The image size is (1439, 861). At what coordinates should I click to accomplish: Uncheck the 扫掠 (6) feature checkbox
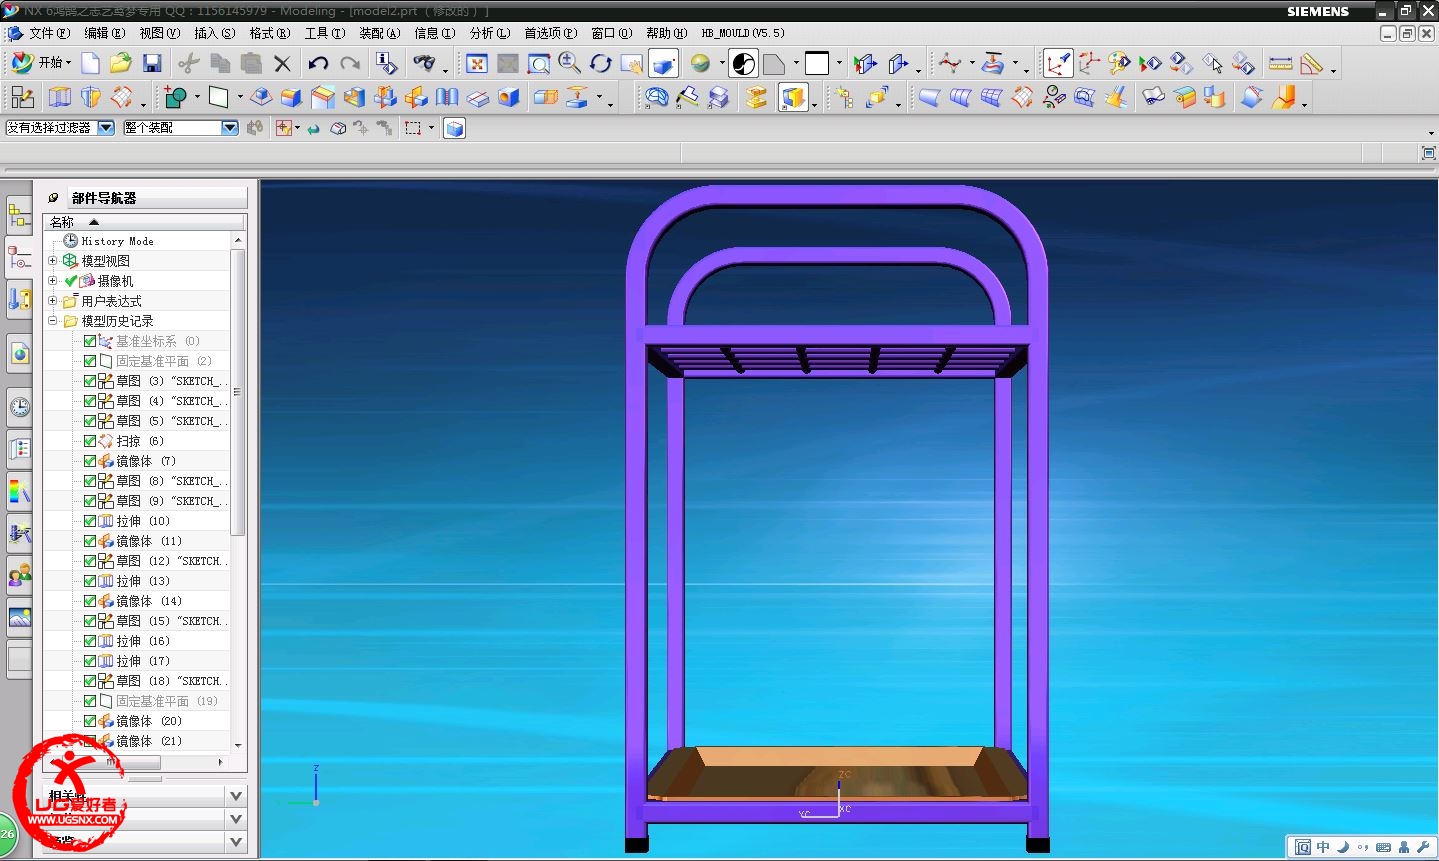[x=90, y=441]
